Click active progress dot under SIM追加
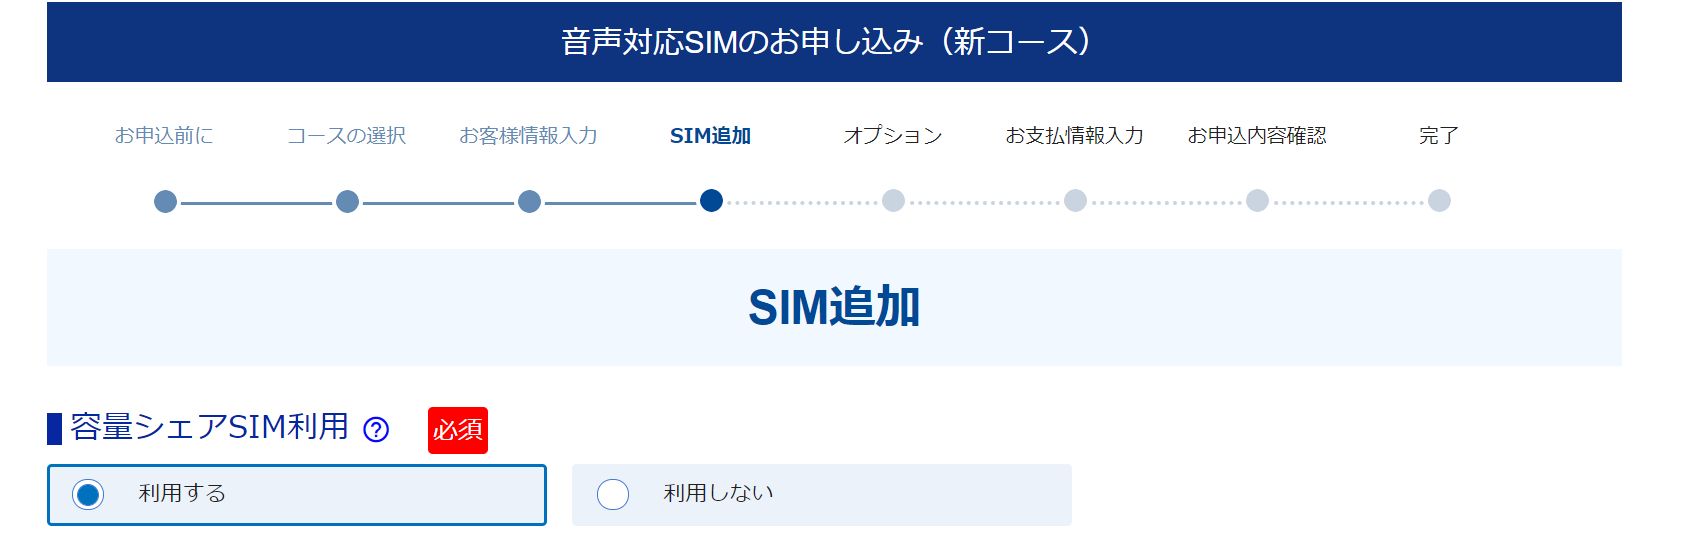This screenshot has width=1686, height=544. [711, 201]
